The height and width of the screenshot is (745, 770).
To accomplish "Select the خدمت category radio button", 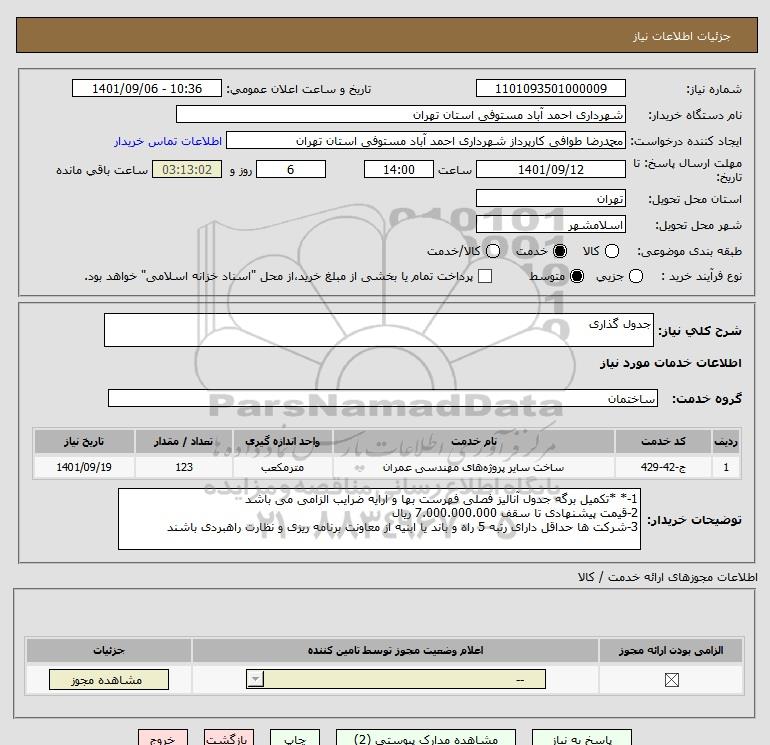I will (x=560, y=251).
